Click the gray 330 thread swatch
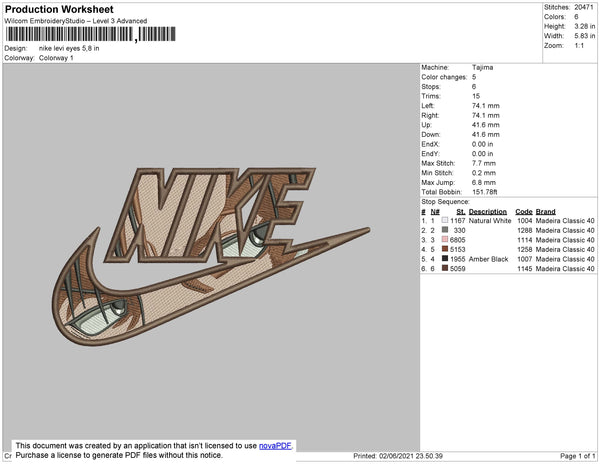The image size is (600, 464). (x=445, y=230)
